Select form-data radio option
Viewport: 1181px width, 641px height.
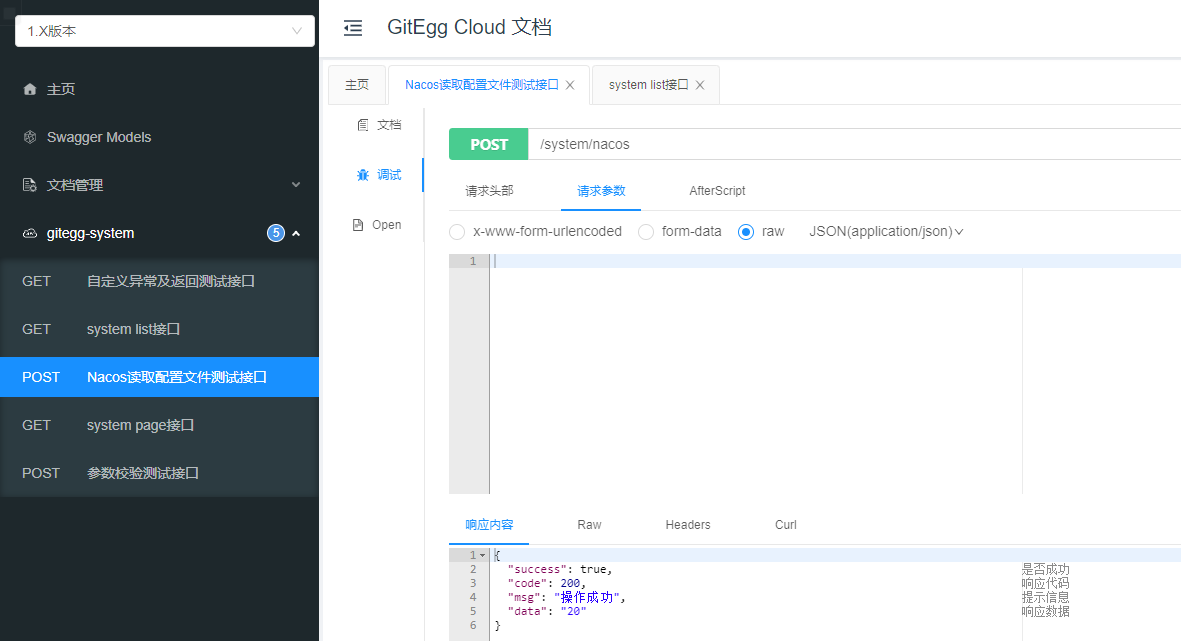point(645,232)
